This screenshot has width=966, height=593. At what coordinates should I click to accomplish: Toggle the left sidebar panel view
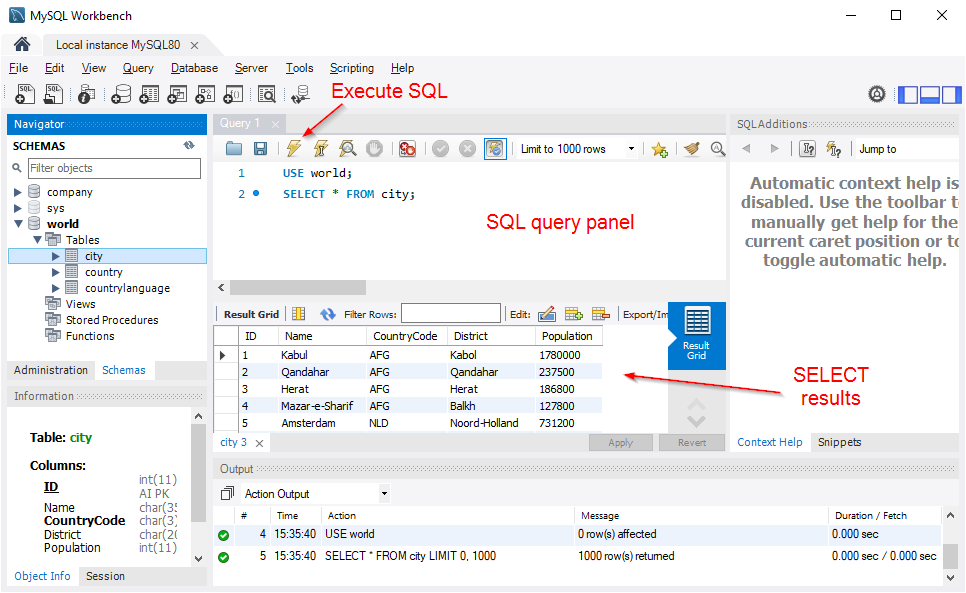908,95
